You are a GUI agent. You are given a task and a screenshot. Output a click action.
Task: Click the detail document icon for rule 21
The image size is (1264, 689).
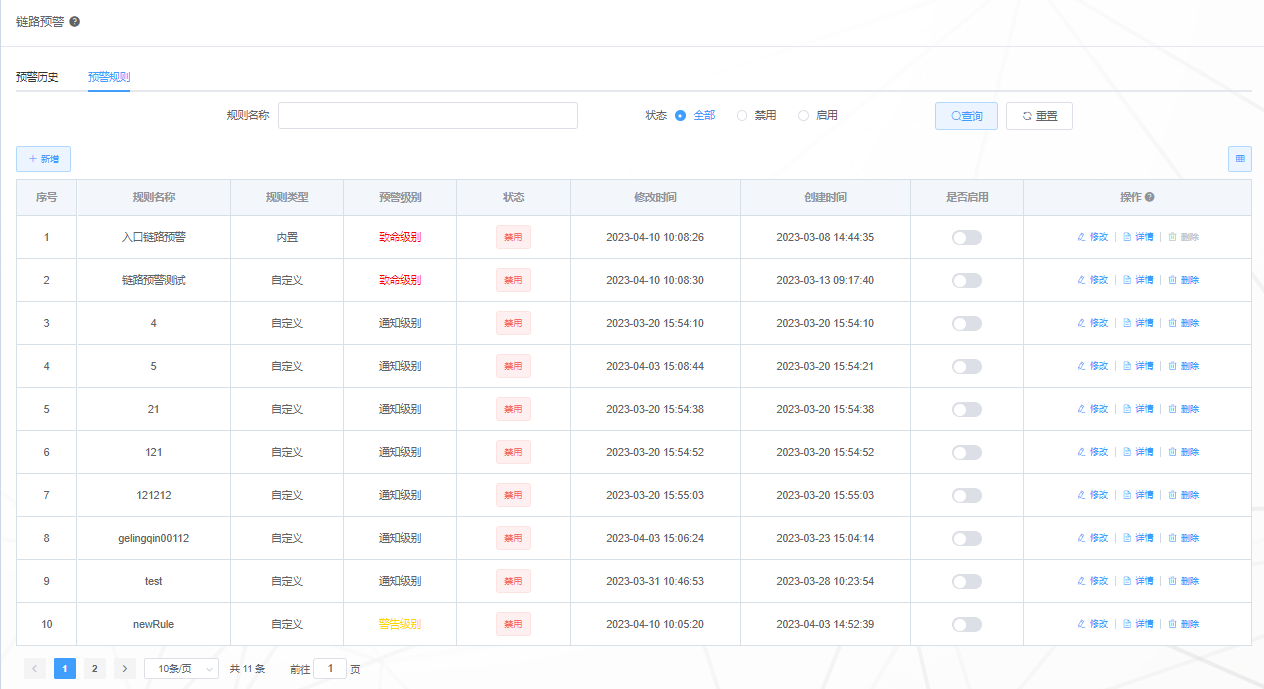(1127, 409)
